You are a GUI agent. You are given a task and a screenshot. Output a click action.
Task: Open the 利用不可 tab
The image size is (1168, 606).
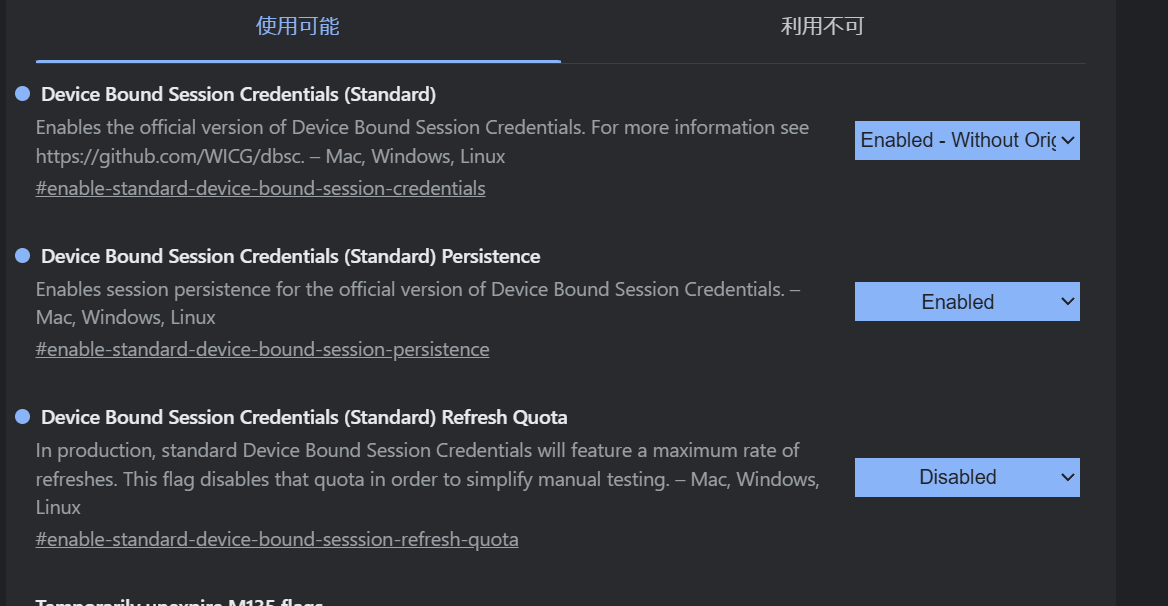tap(822, 27)
